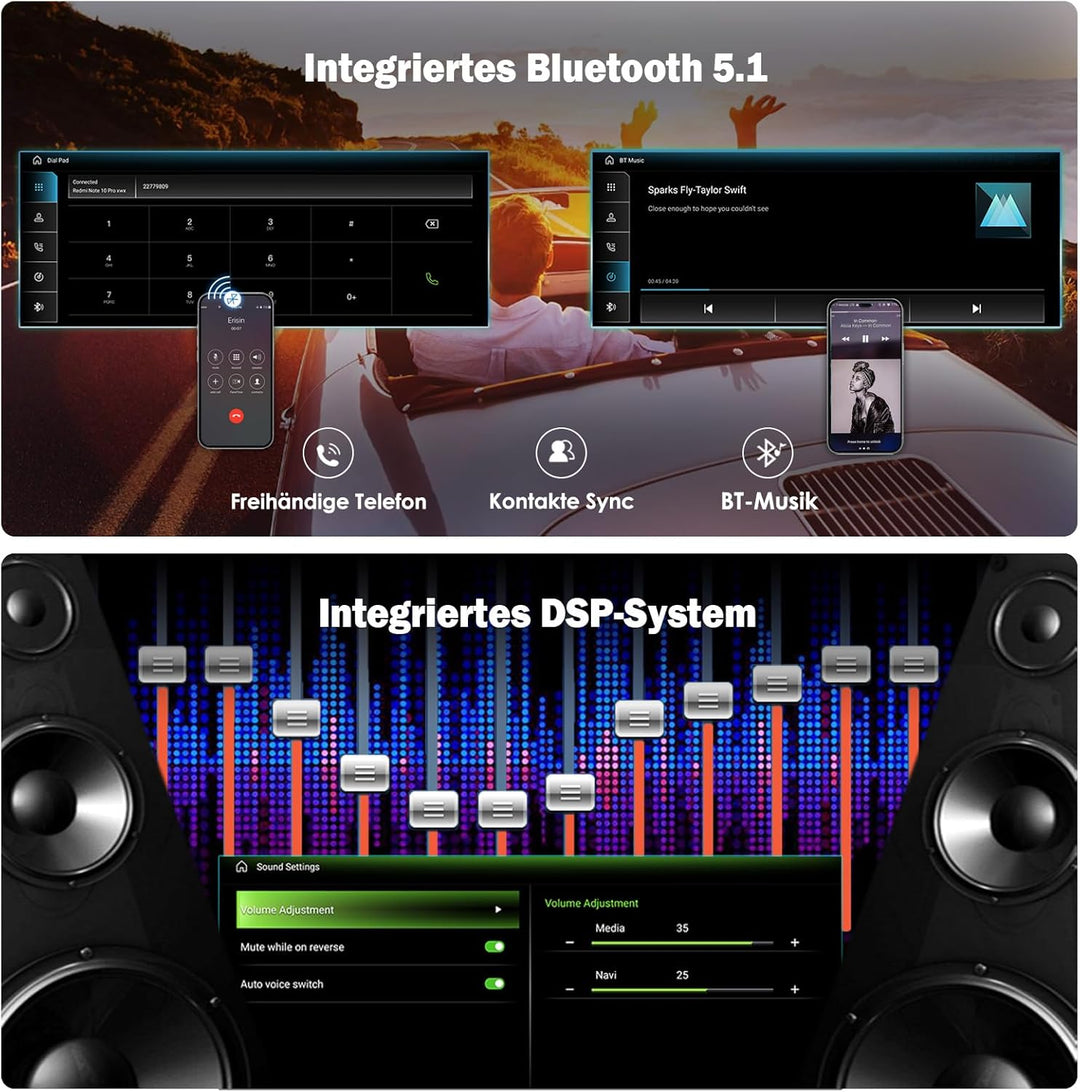Click the Media volume slider bar
This screenshot has width=1080, height=1092.
tap(682, 943)
